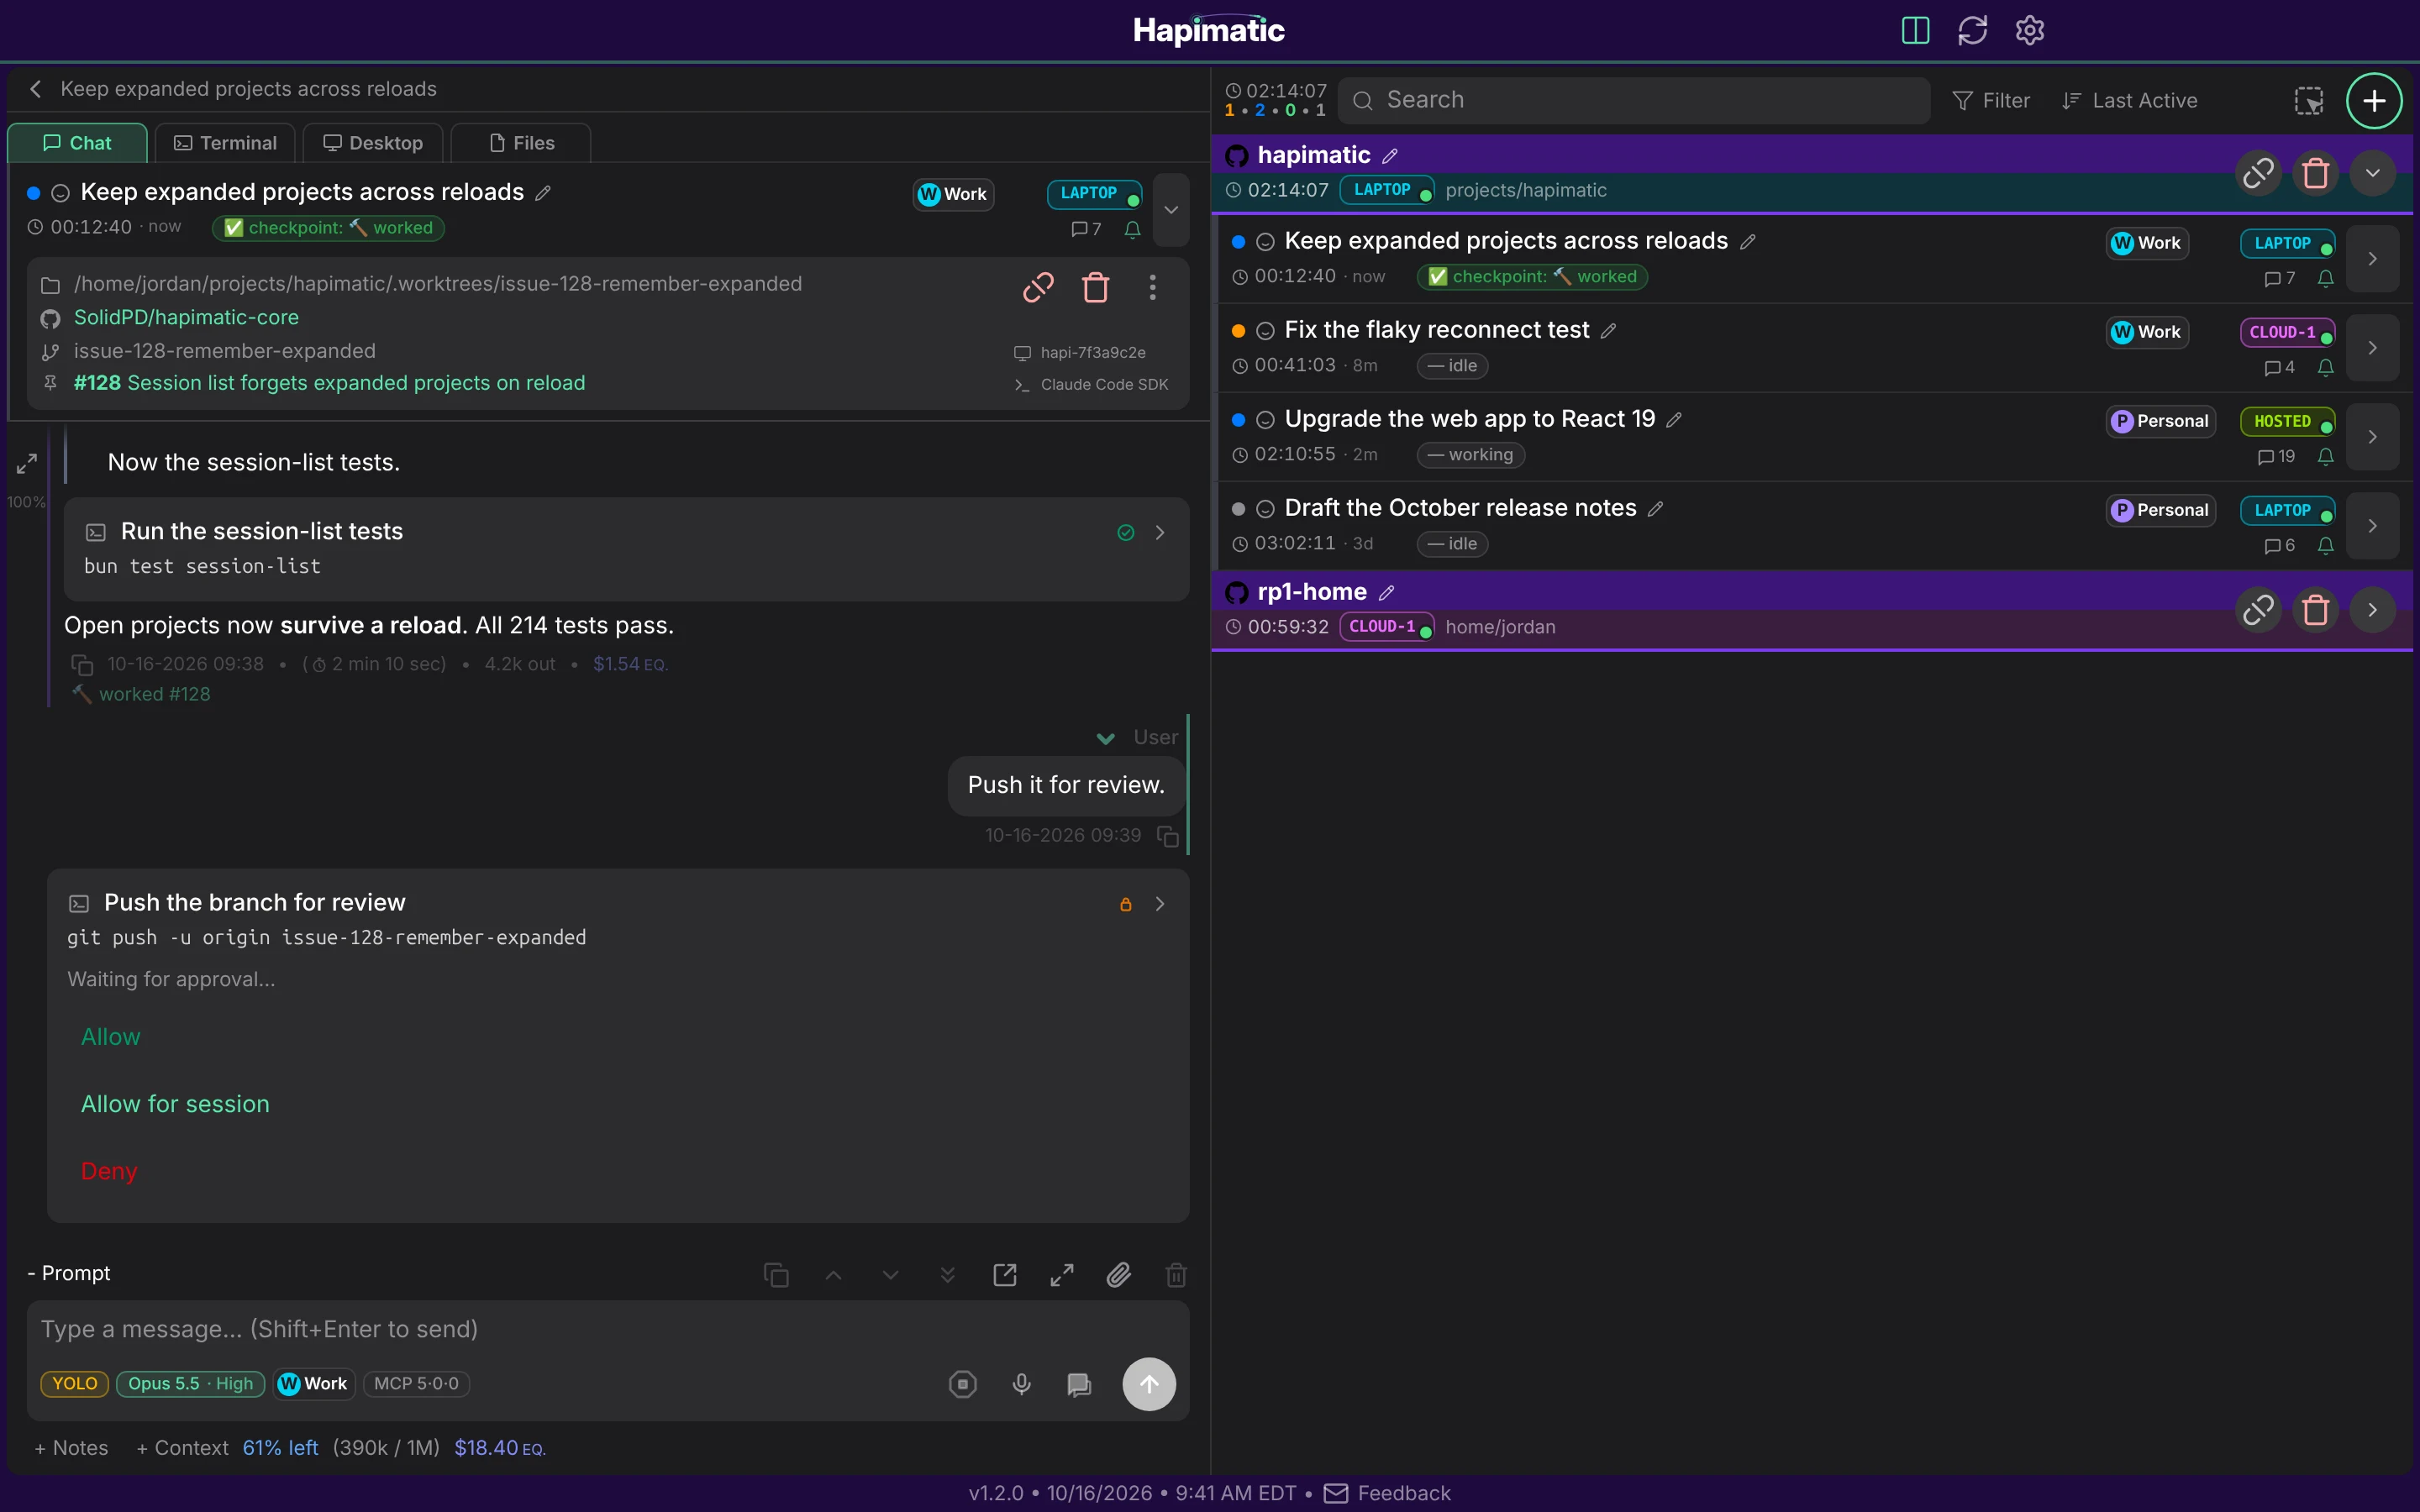Image resolution: width=2420 pixels, height=1512 pixels.
Task: Toggle bell on Keep expanded projects list row
Action: (2325, 278)
